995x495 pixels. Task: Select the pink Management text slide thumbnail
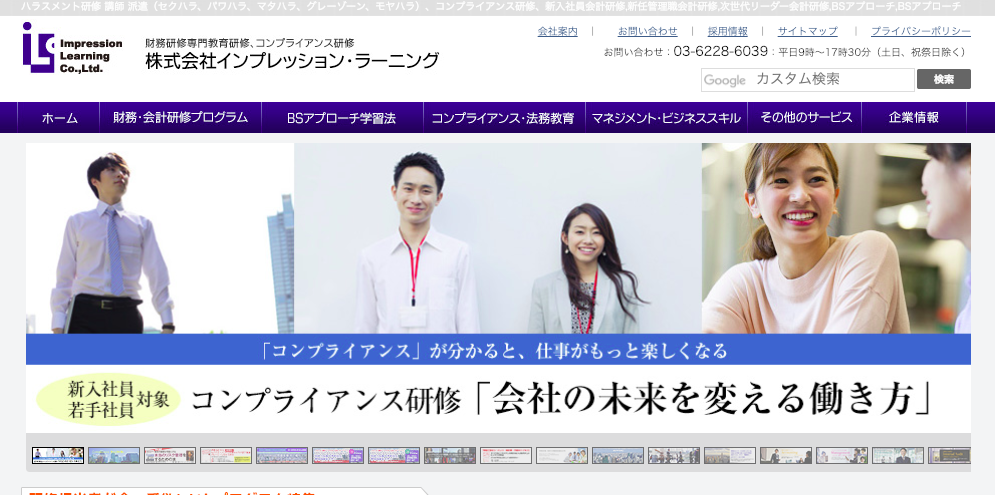point(841,455)
